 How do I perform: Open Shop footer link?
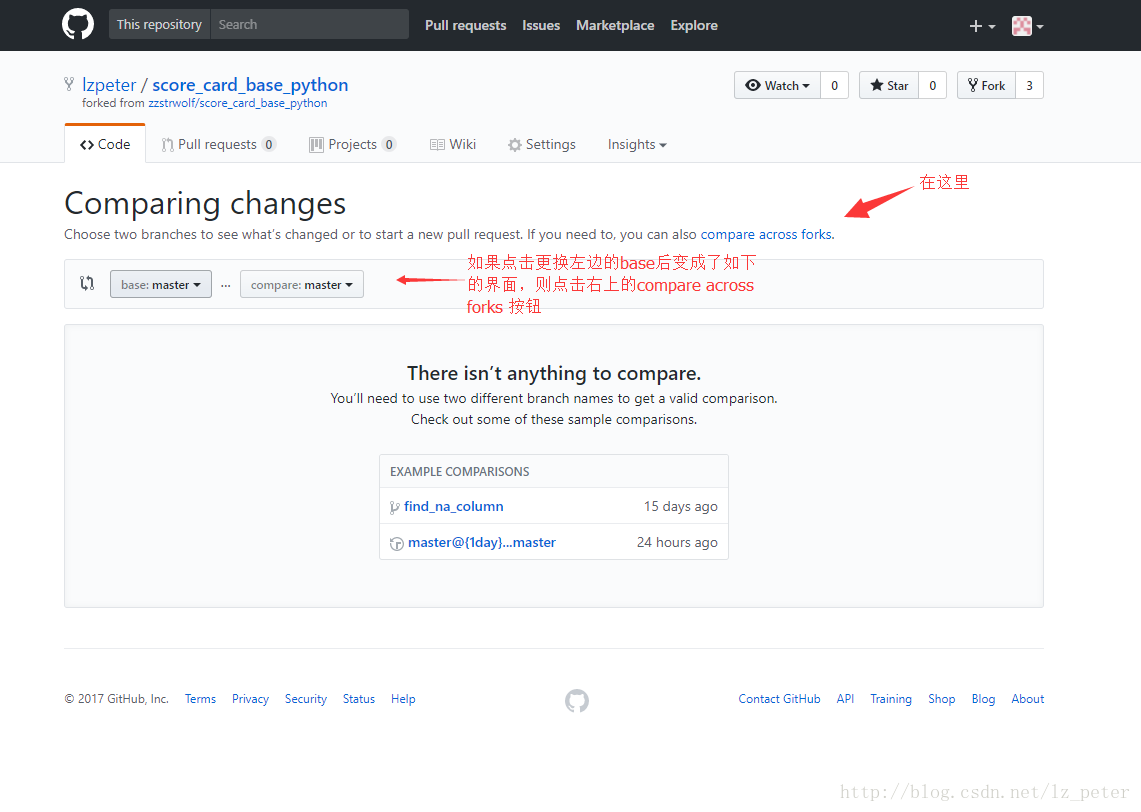point(942,698)
